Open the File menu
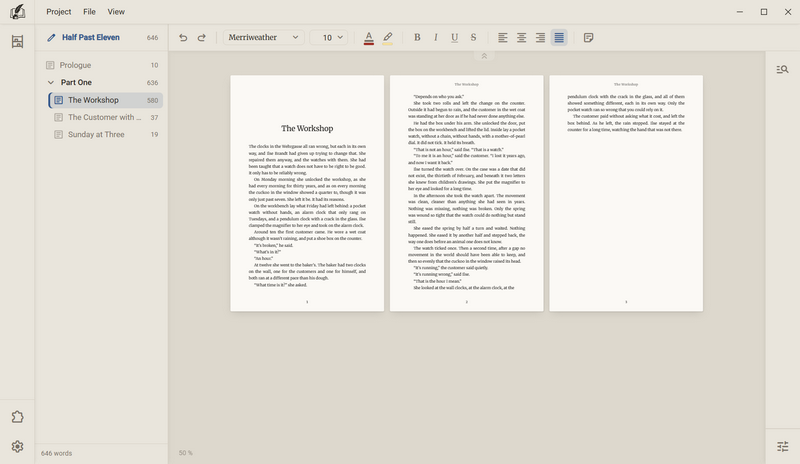Image resolution: width=800 pixels, height=464 pixels. [89, 12]
